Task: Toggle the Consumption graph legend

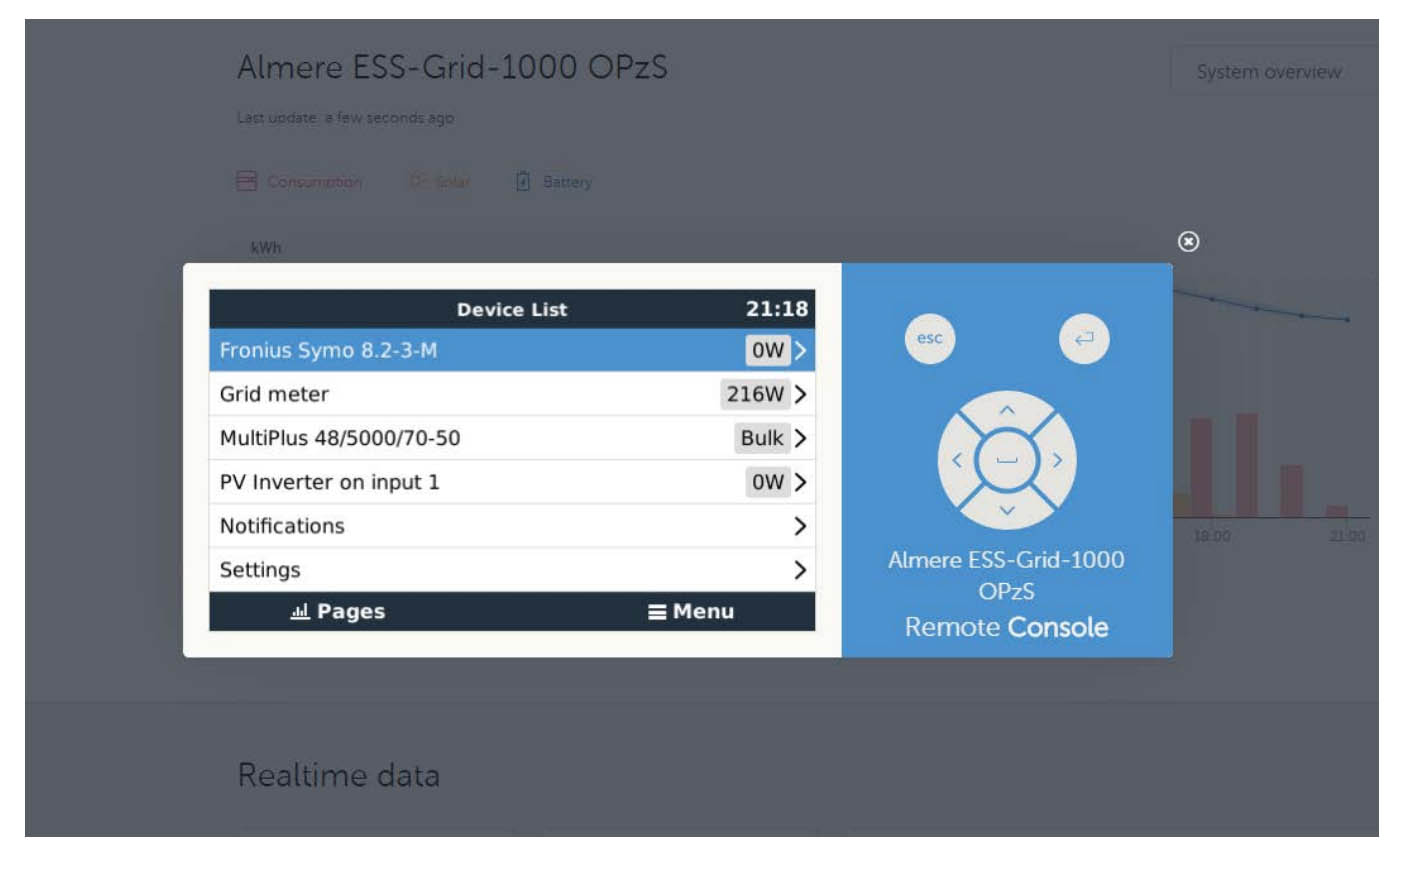Action: [x=301, y=182]
